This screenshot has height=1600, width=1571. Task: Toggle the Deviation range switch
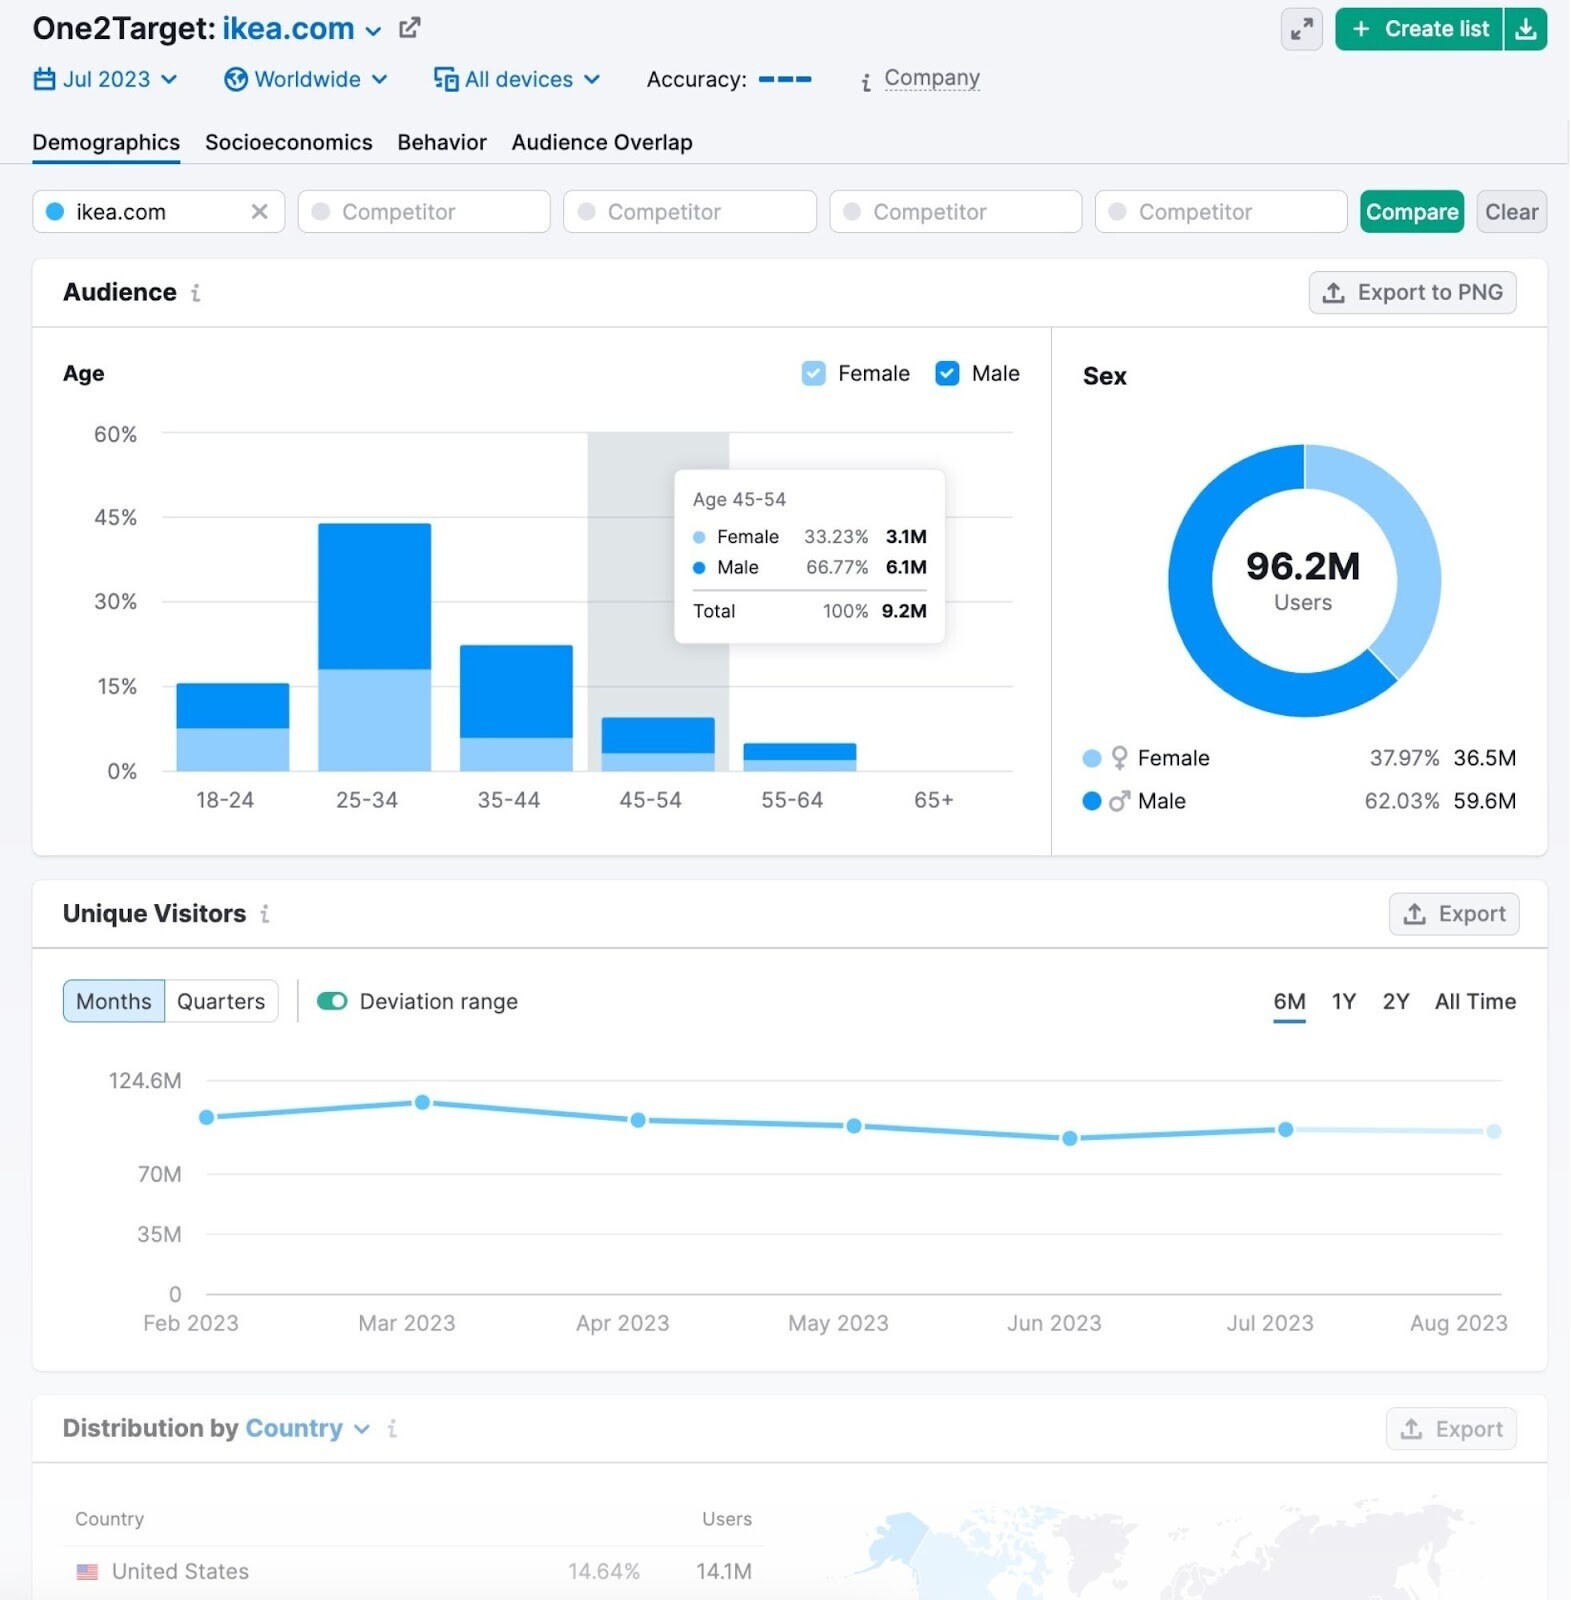[332, 1002]
